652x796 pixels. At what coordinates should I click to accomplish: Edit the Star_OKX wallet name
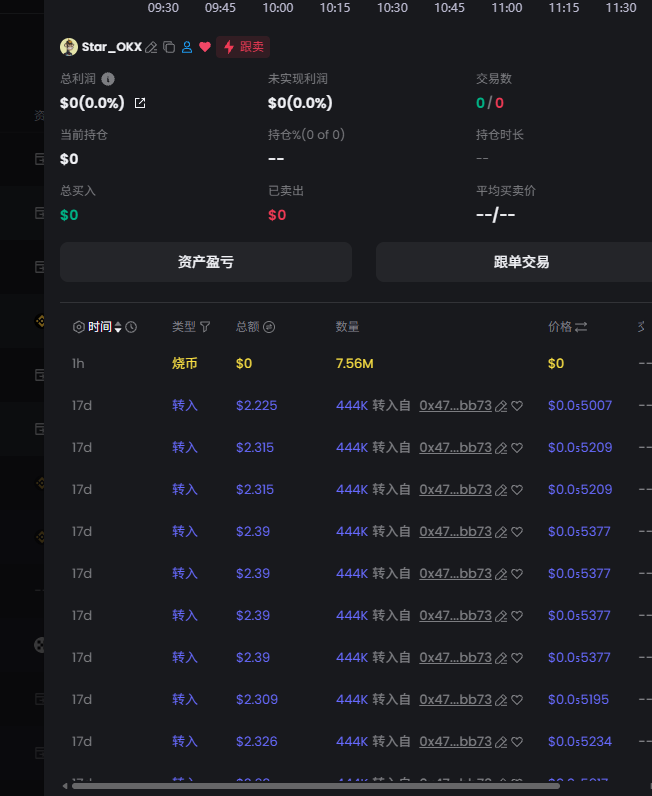pyautogui.click(x=151, y=47)
